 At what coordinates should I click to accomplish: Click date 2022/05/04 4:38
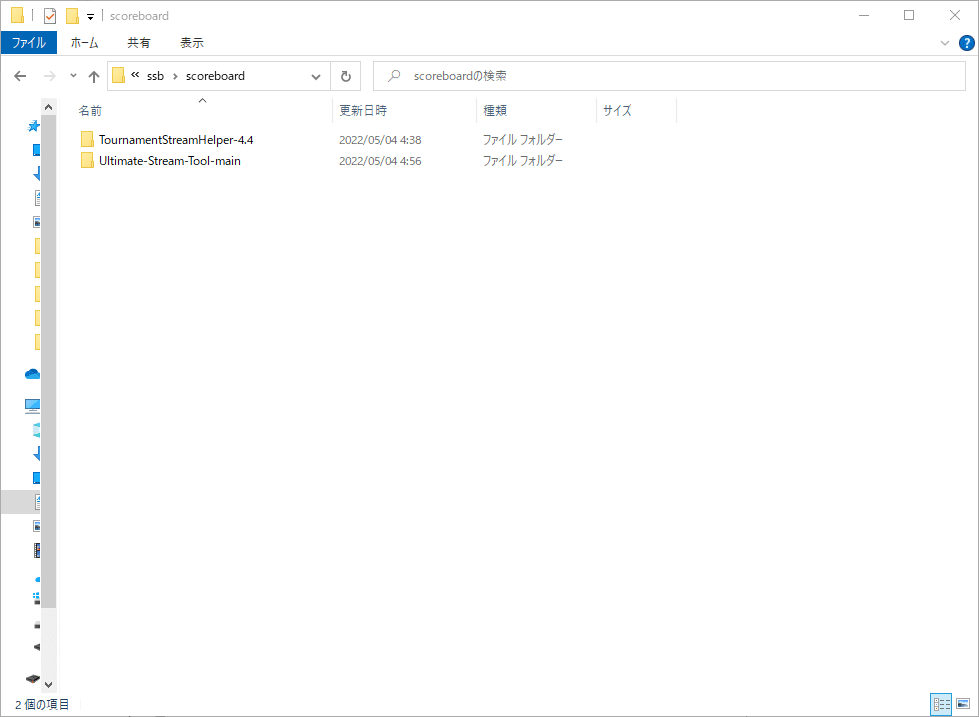(x=380, y=140)
